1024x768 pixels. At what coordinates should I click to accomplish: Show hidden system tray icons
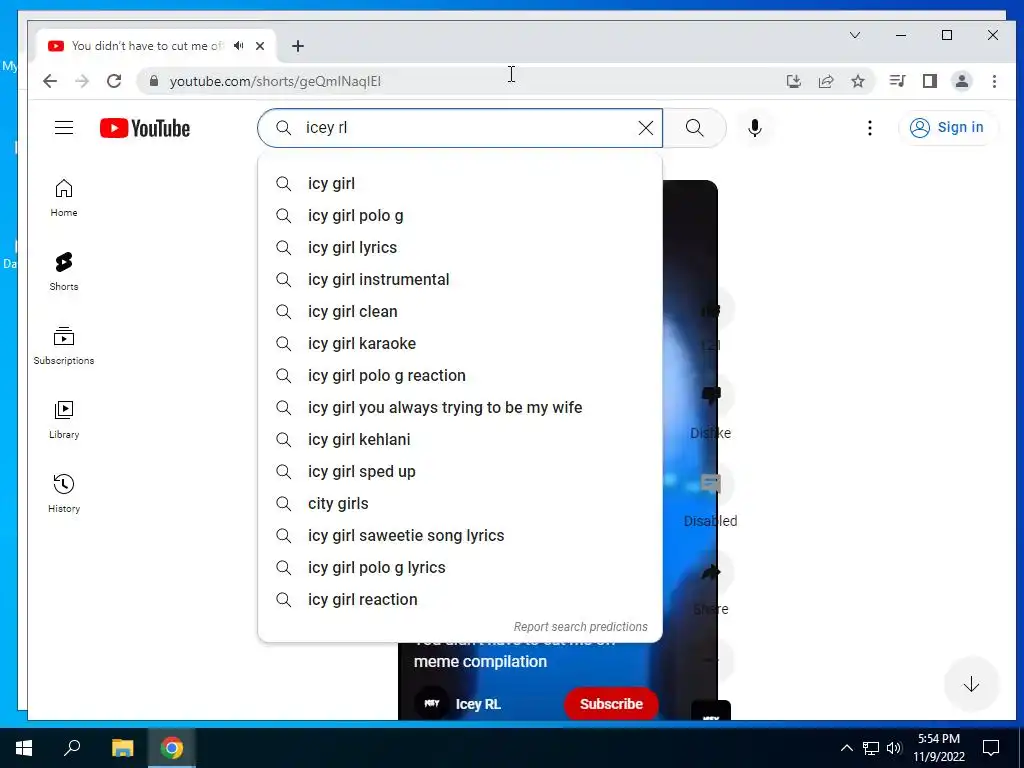click(x=846, y=748)
